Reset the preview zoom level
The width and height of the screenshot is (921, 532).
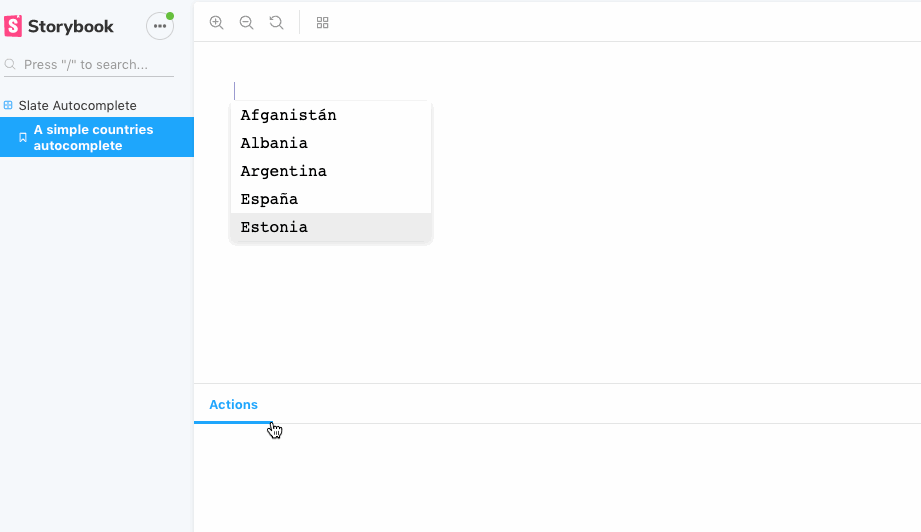[x=276, y=22]
